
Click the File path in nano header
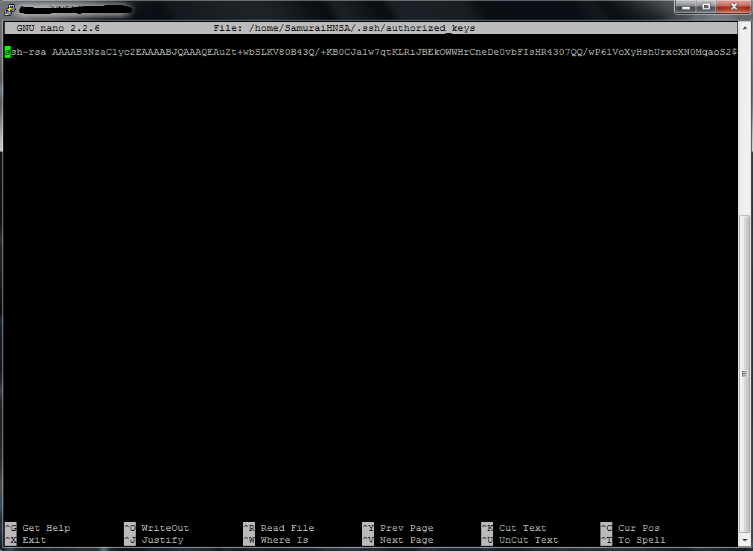(x=344, y=28)
